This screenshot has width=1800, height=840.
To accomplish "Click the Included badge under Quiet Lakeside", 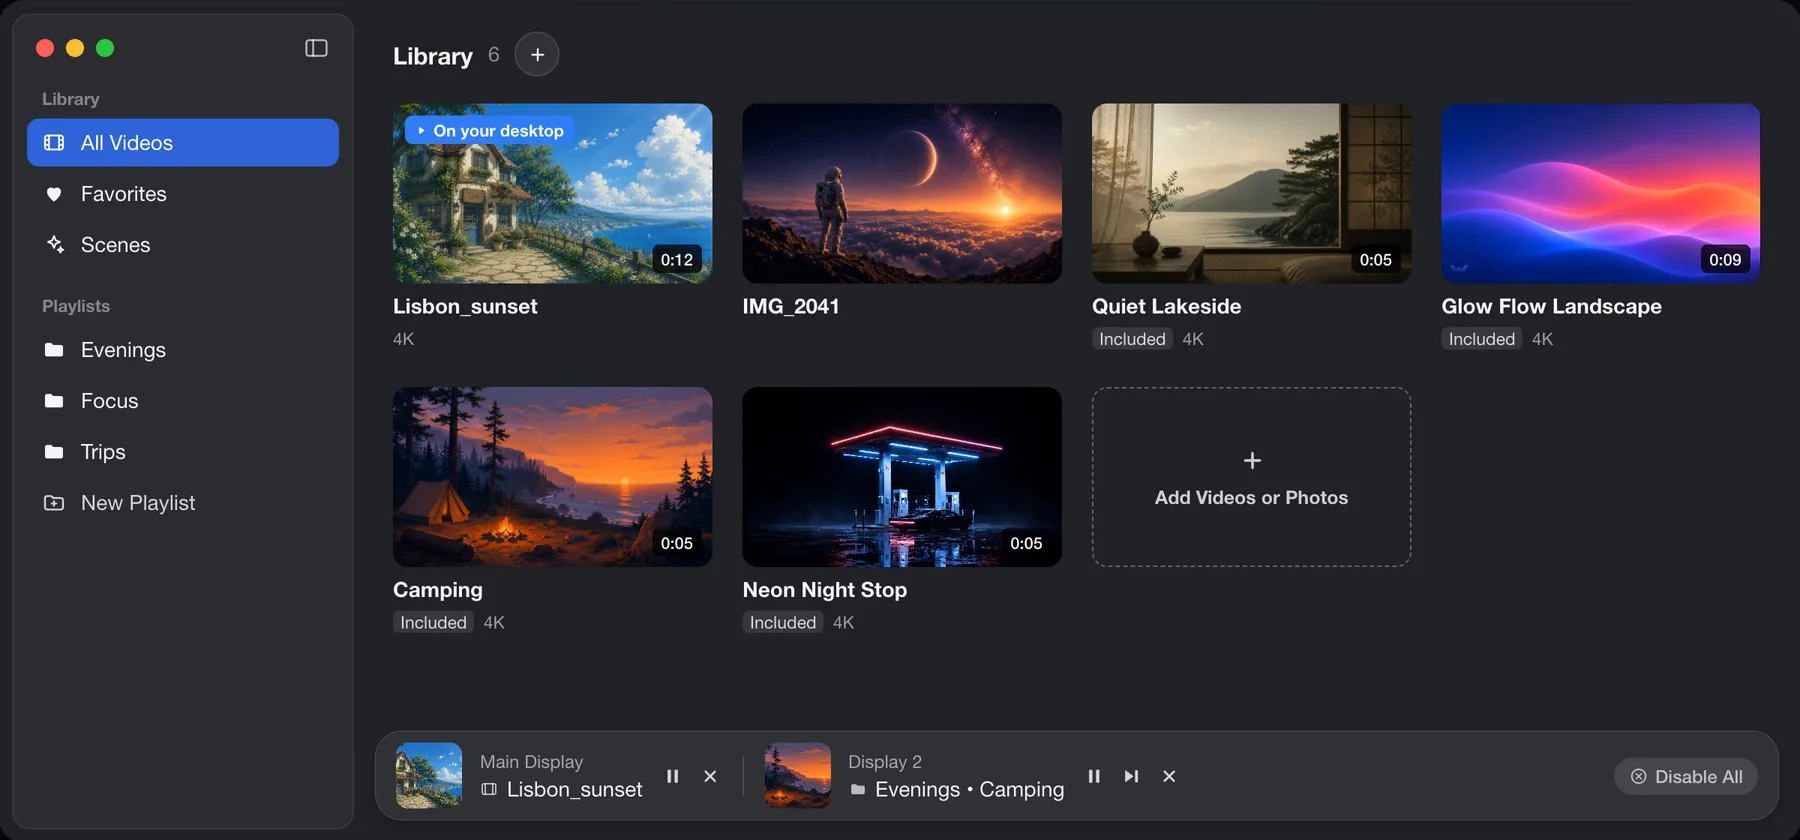I will 1133,339.
